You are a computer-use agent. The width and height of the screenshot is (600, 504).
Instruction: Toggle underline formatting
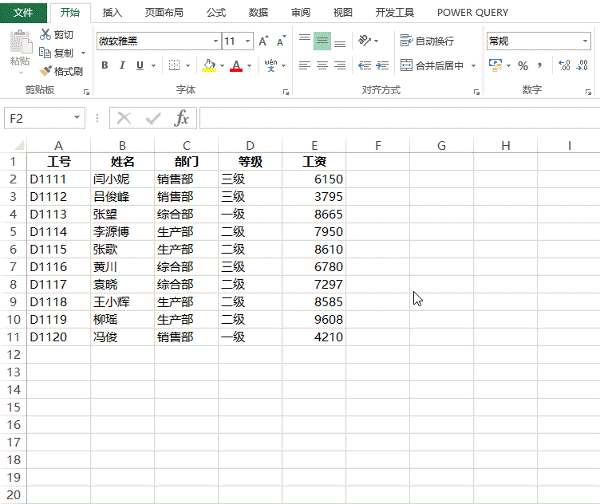click(x=140, y=65)
